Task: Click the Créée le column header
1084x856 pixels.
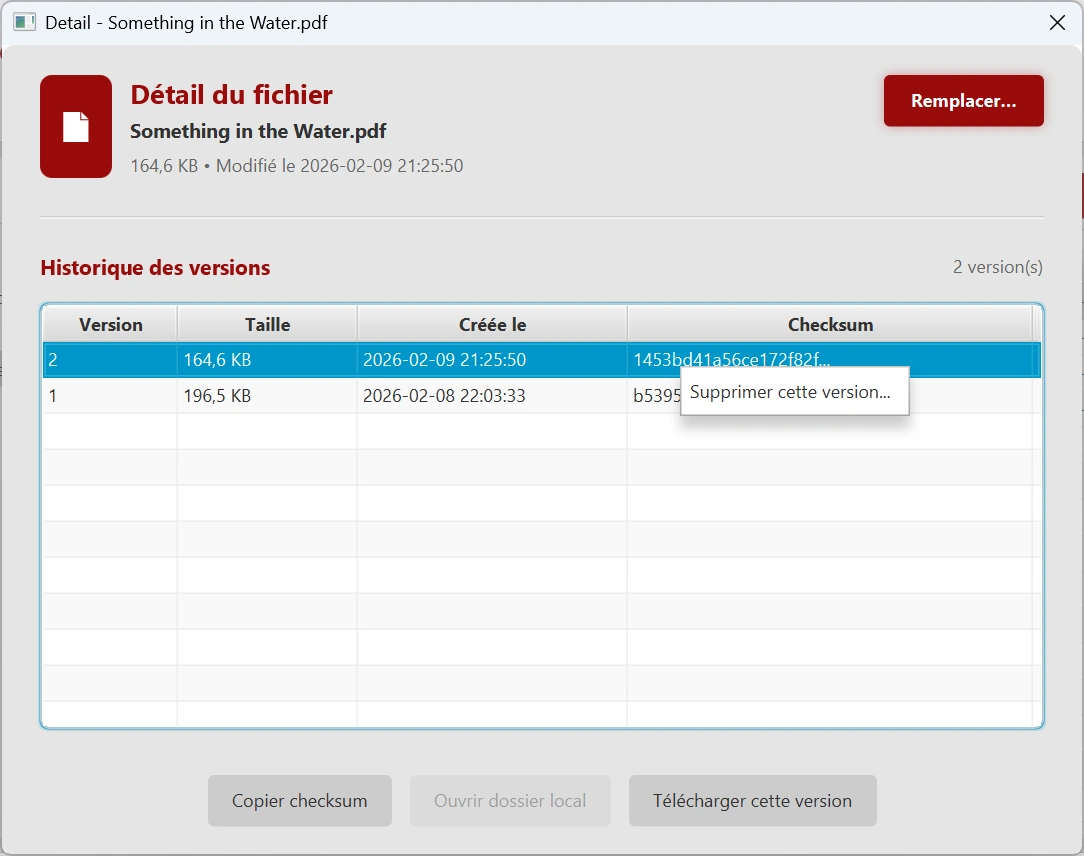Action: point(491,324)
